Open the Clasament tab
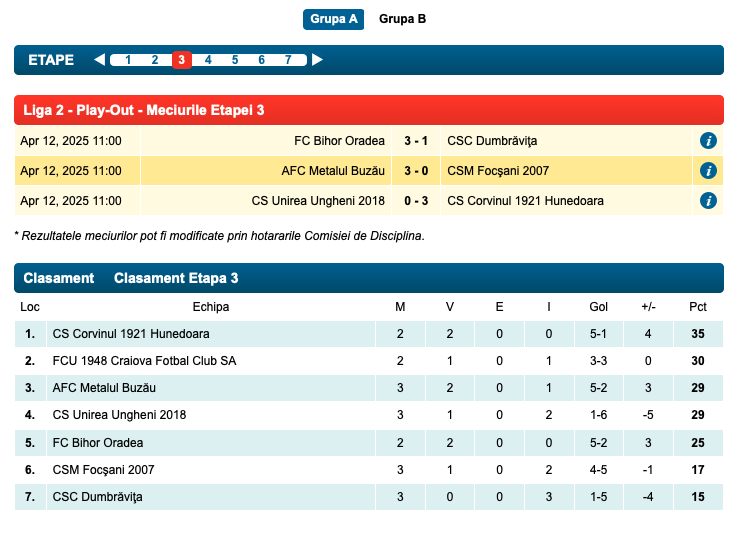This screenshot has height=536, width=737. tap(59, 278)
